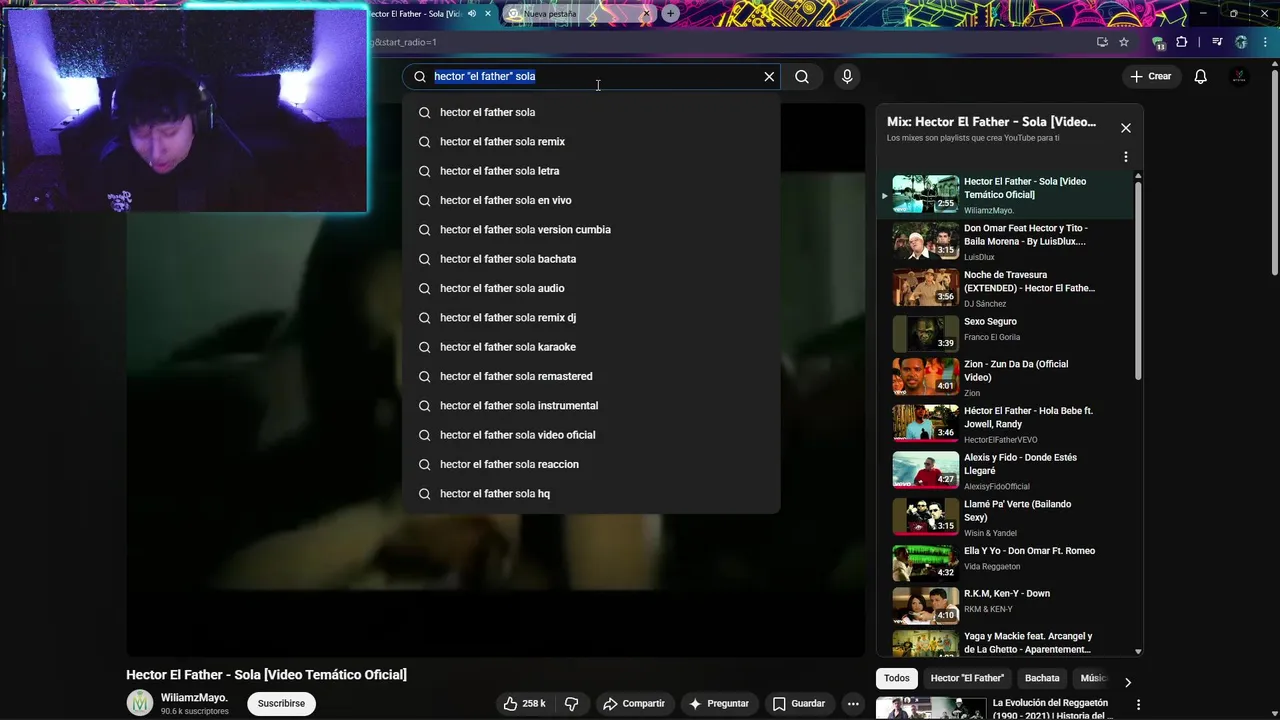The image size is (1280, 720).
Task: Select suggestion 'hector el father sola en vivo'
Action: pos(591,200)
